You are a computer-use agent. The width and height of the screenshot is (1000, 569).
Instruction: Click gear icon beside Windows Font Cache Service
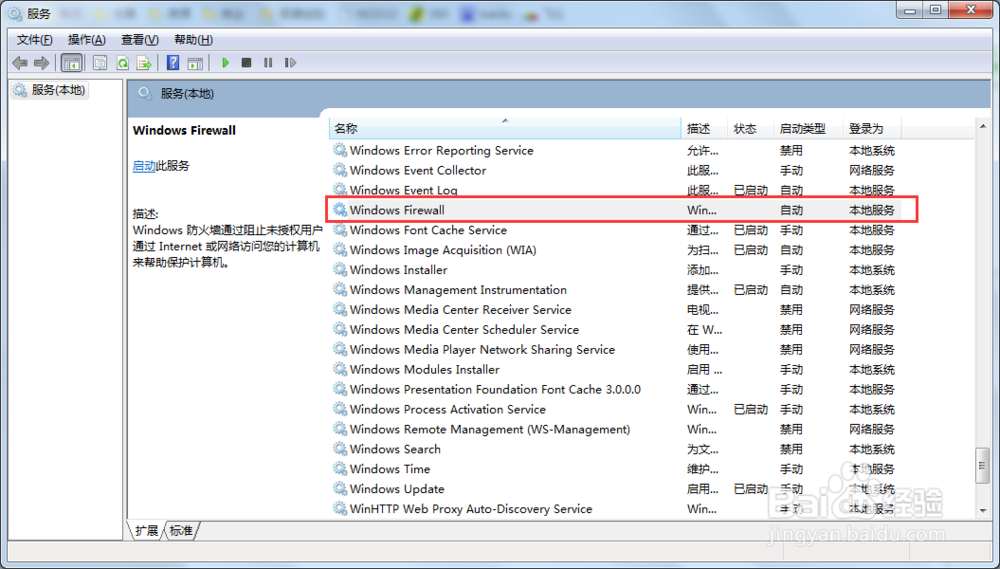340,230
